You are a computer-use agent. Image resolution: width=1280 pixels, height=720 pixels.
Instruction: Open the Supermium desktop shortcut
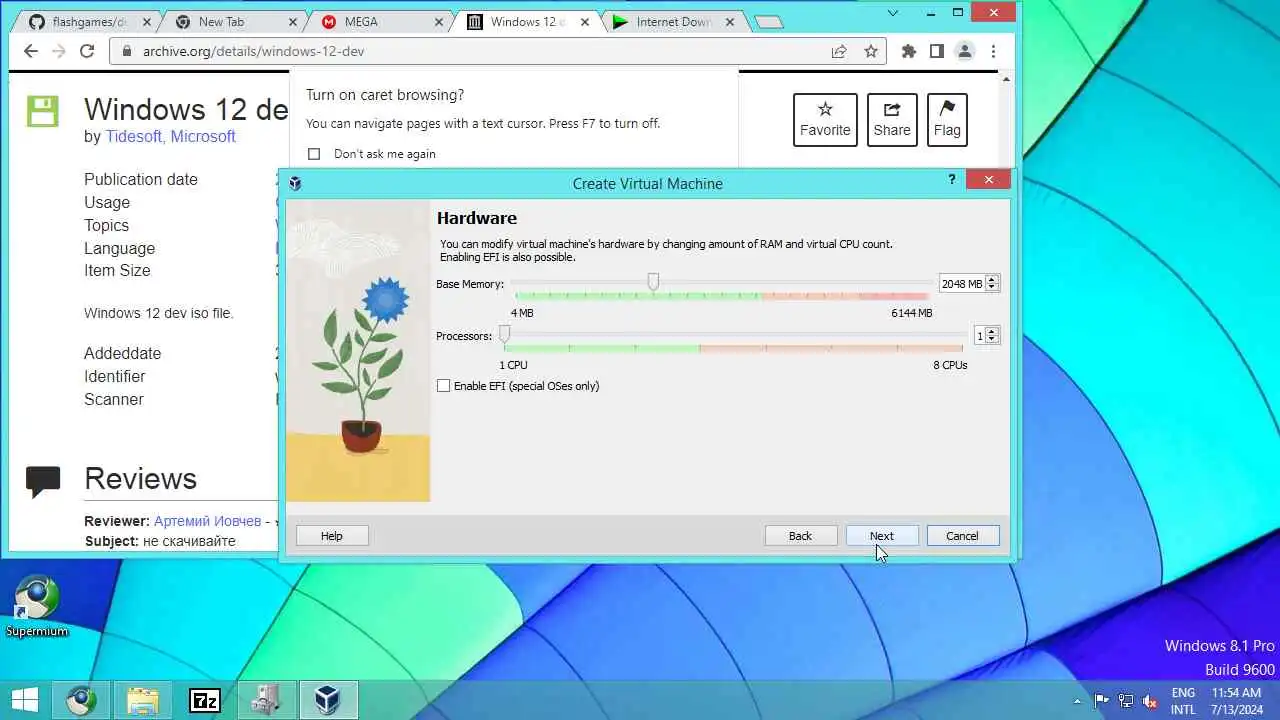(37, 606)
